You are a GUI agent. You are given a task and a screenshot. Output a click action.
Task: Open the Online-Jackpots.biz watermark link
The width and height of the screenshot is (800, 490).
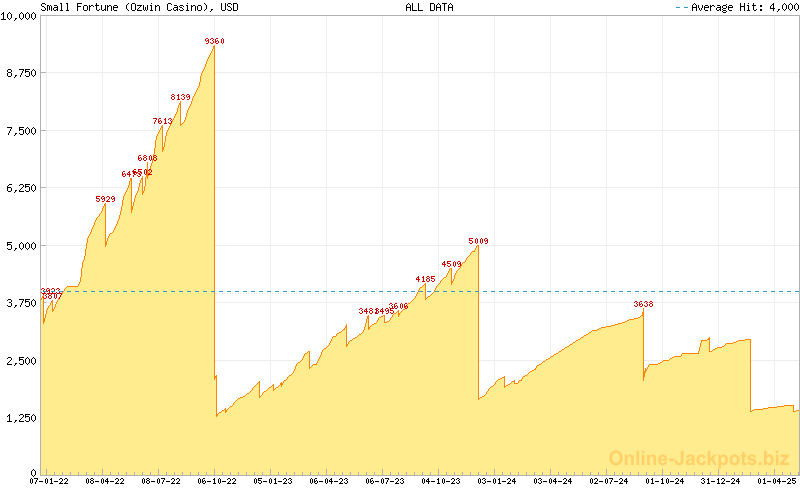(694, 458)
